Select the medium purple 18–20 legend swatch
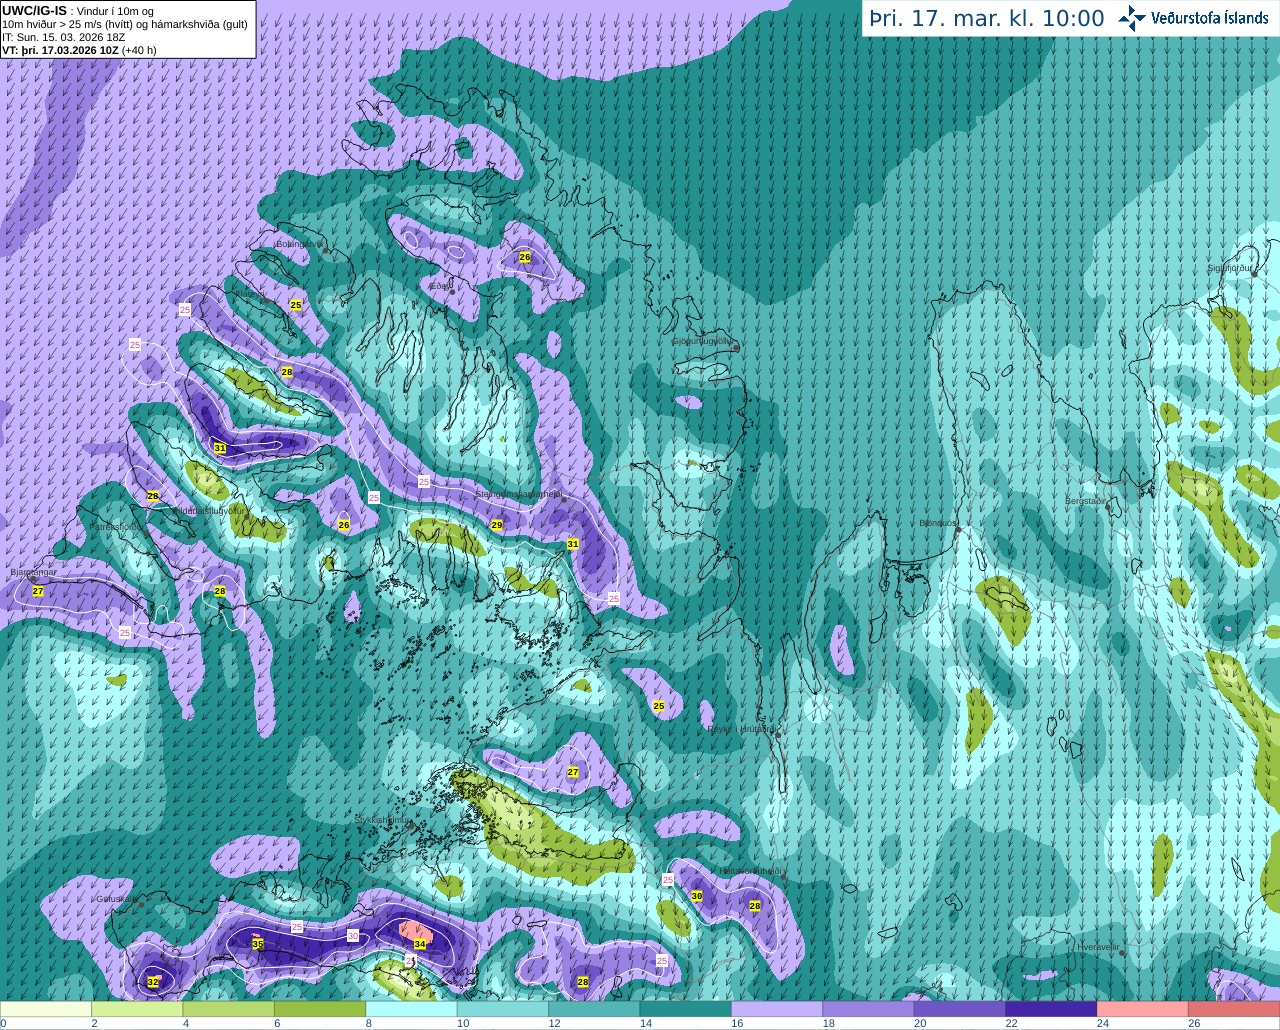Screen dimensions: 1280x1030 point(868,1009)
